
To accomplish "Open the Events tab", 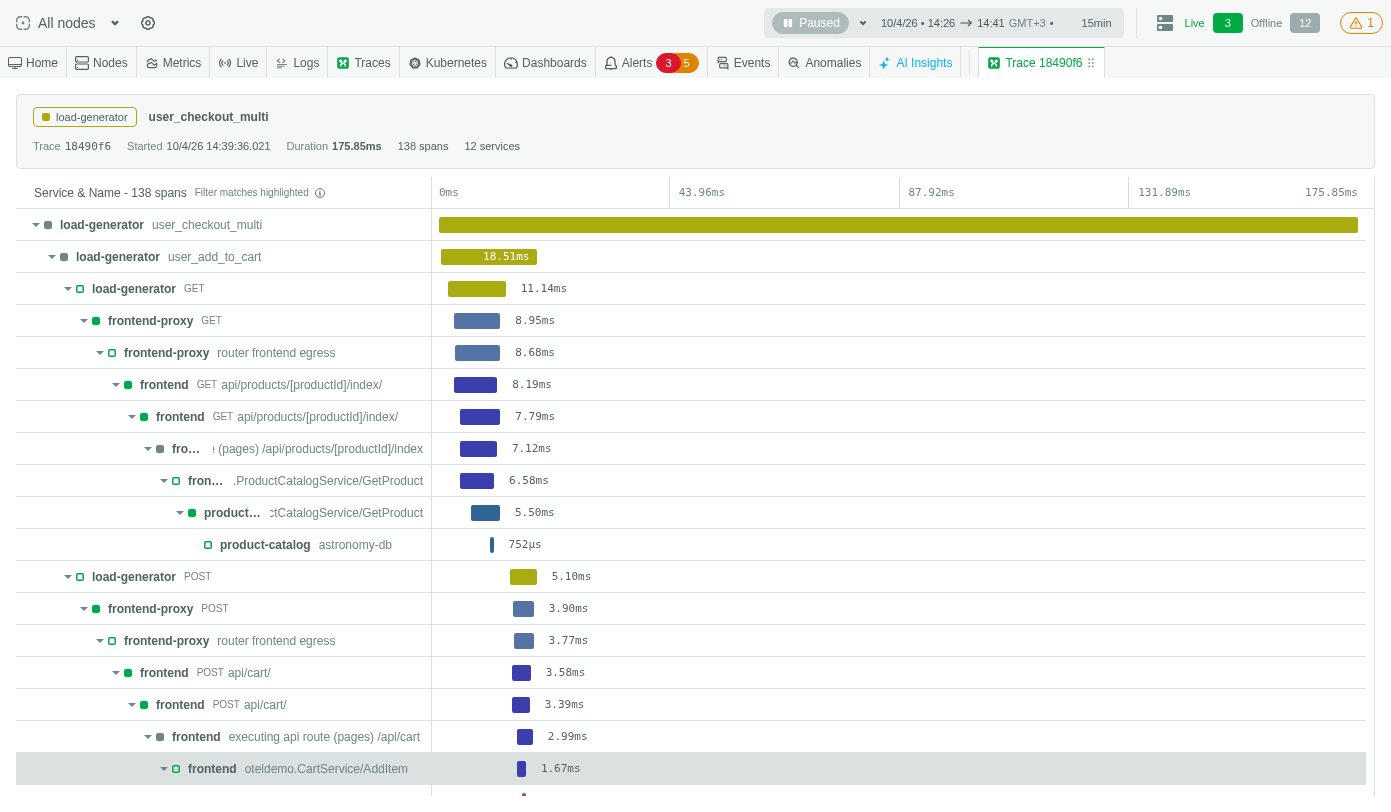I will (x=743, y=63).
